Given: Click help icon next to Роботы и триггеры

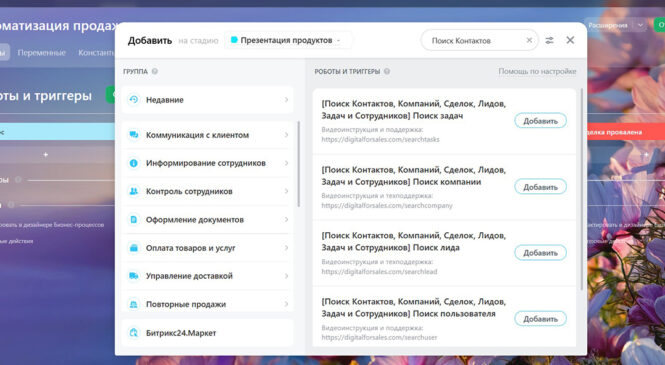Looking at the screenshot, I should click(387, 71).
